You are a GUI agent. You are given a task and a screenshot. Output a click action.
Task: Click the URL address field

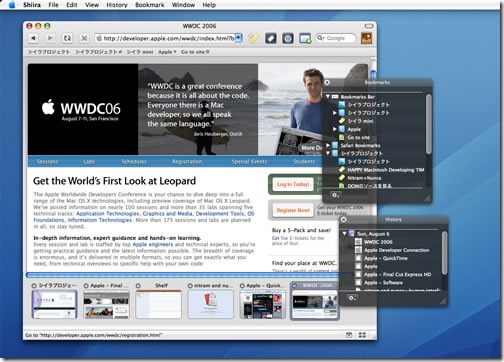[x=169, y=38]
